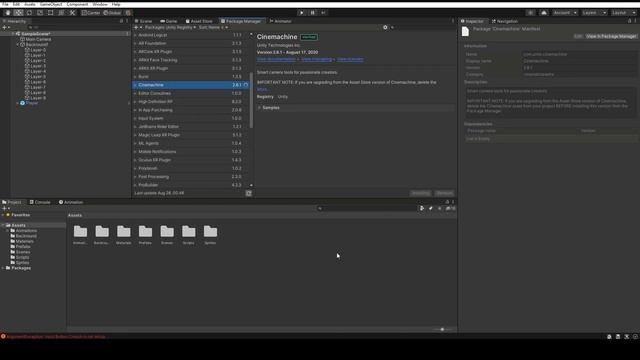The width and height of the screenshot is (640, 360).
Task: Collapse the SampleScene tree node
Action: (13, 34)
